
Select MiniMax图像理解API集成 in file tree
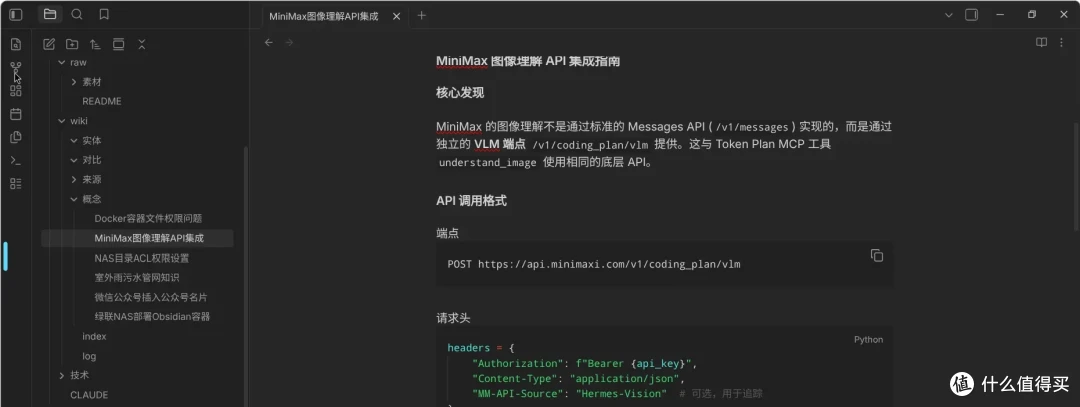[138, 238]
